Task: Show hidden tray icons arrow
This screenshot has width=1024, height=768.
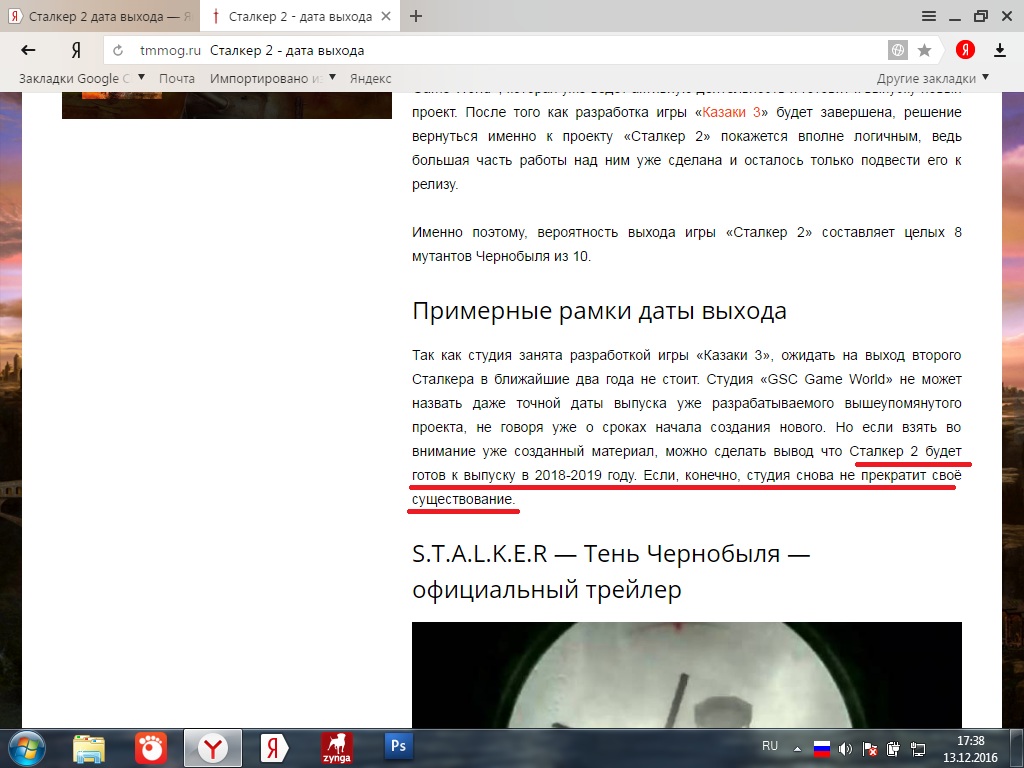Action: 797,749
